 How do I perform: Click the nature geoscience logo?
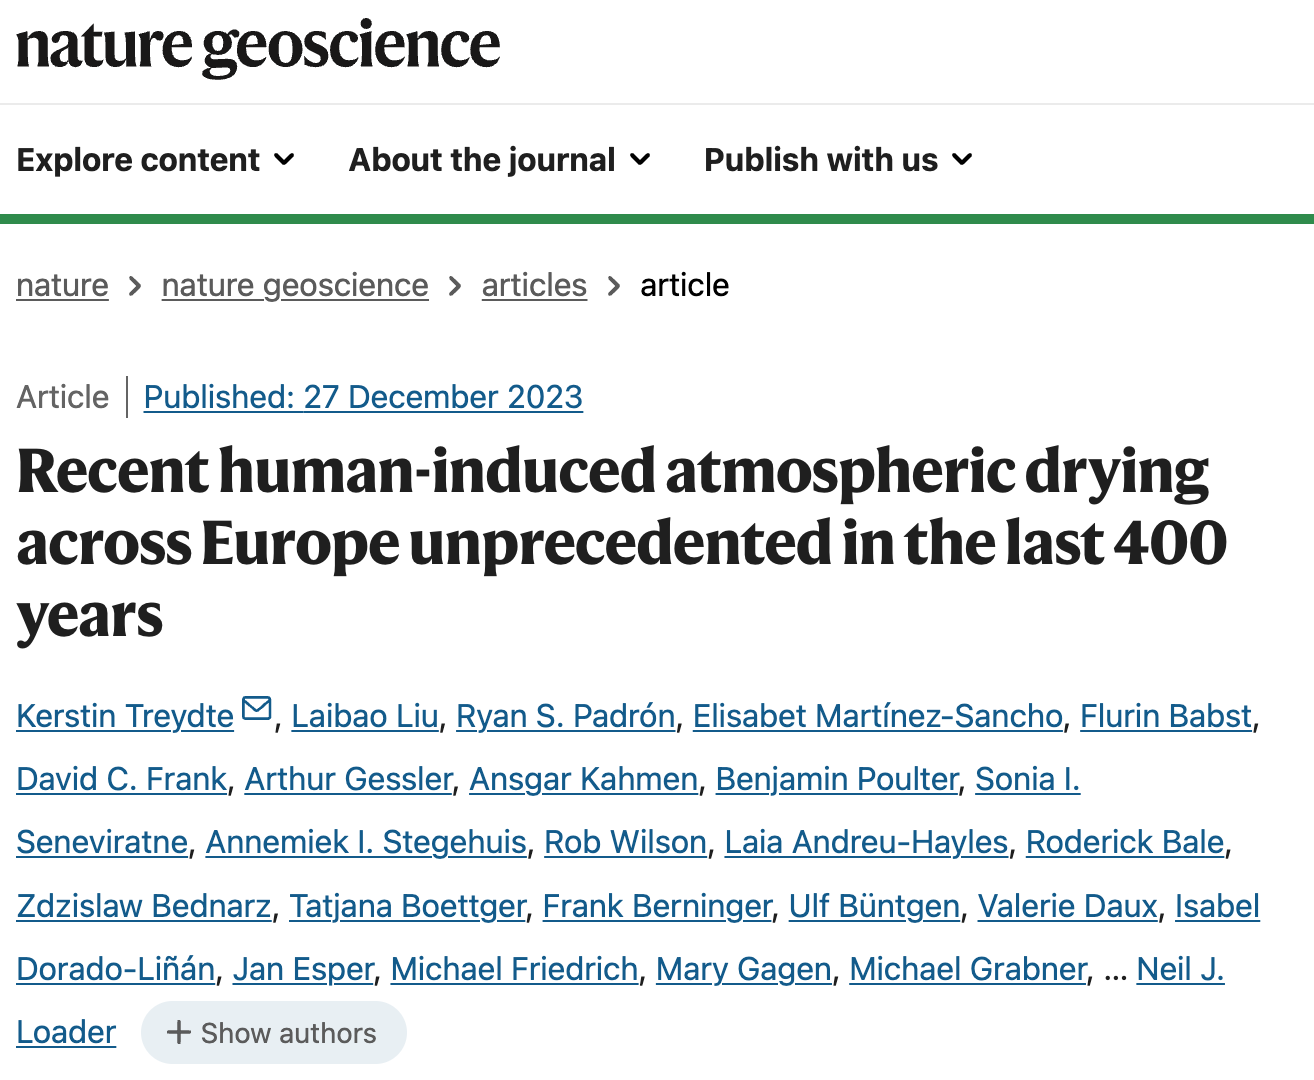point(258,46)
